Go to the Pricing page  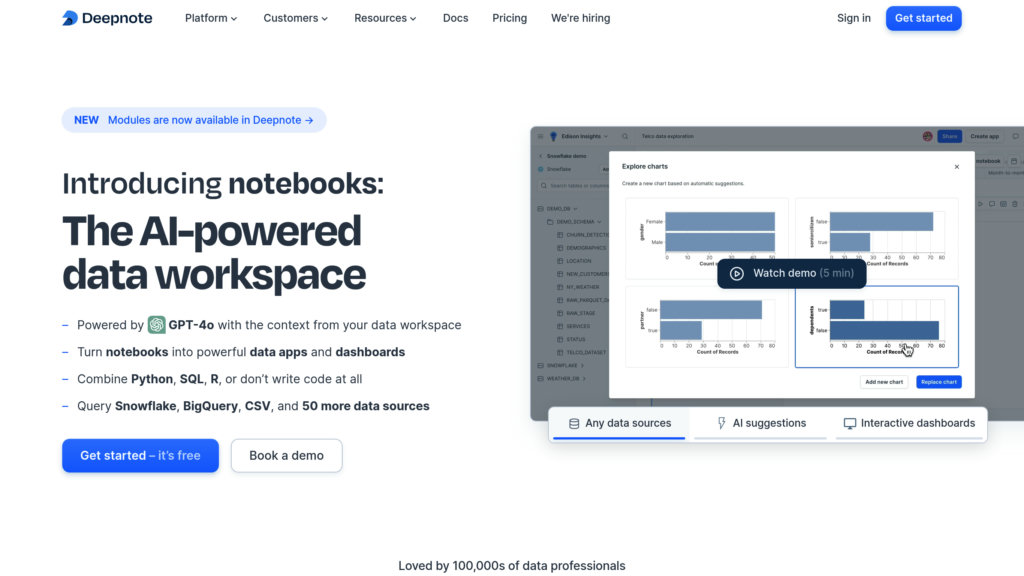click(509, 18)
